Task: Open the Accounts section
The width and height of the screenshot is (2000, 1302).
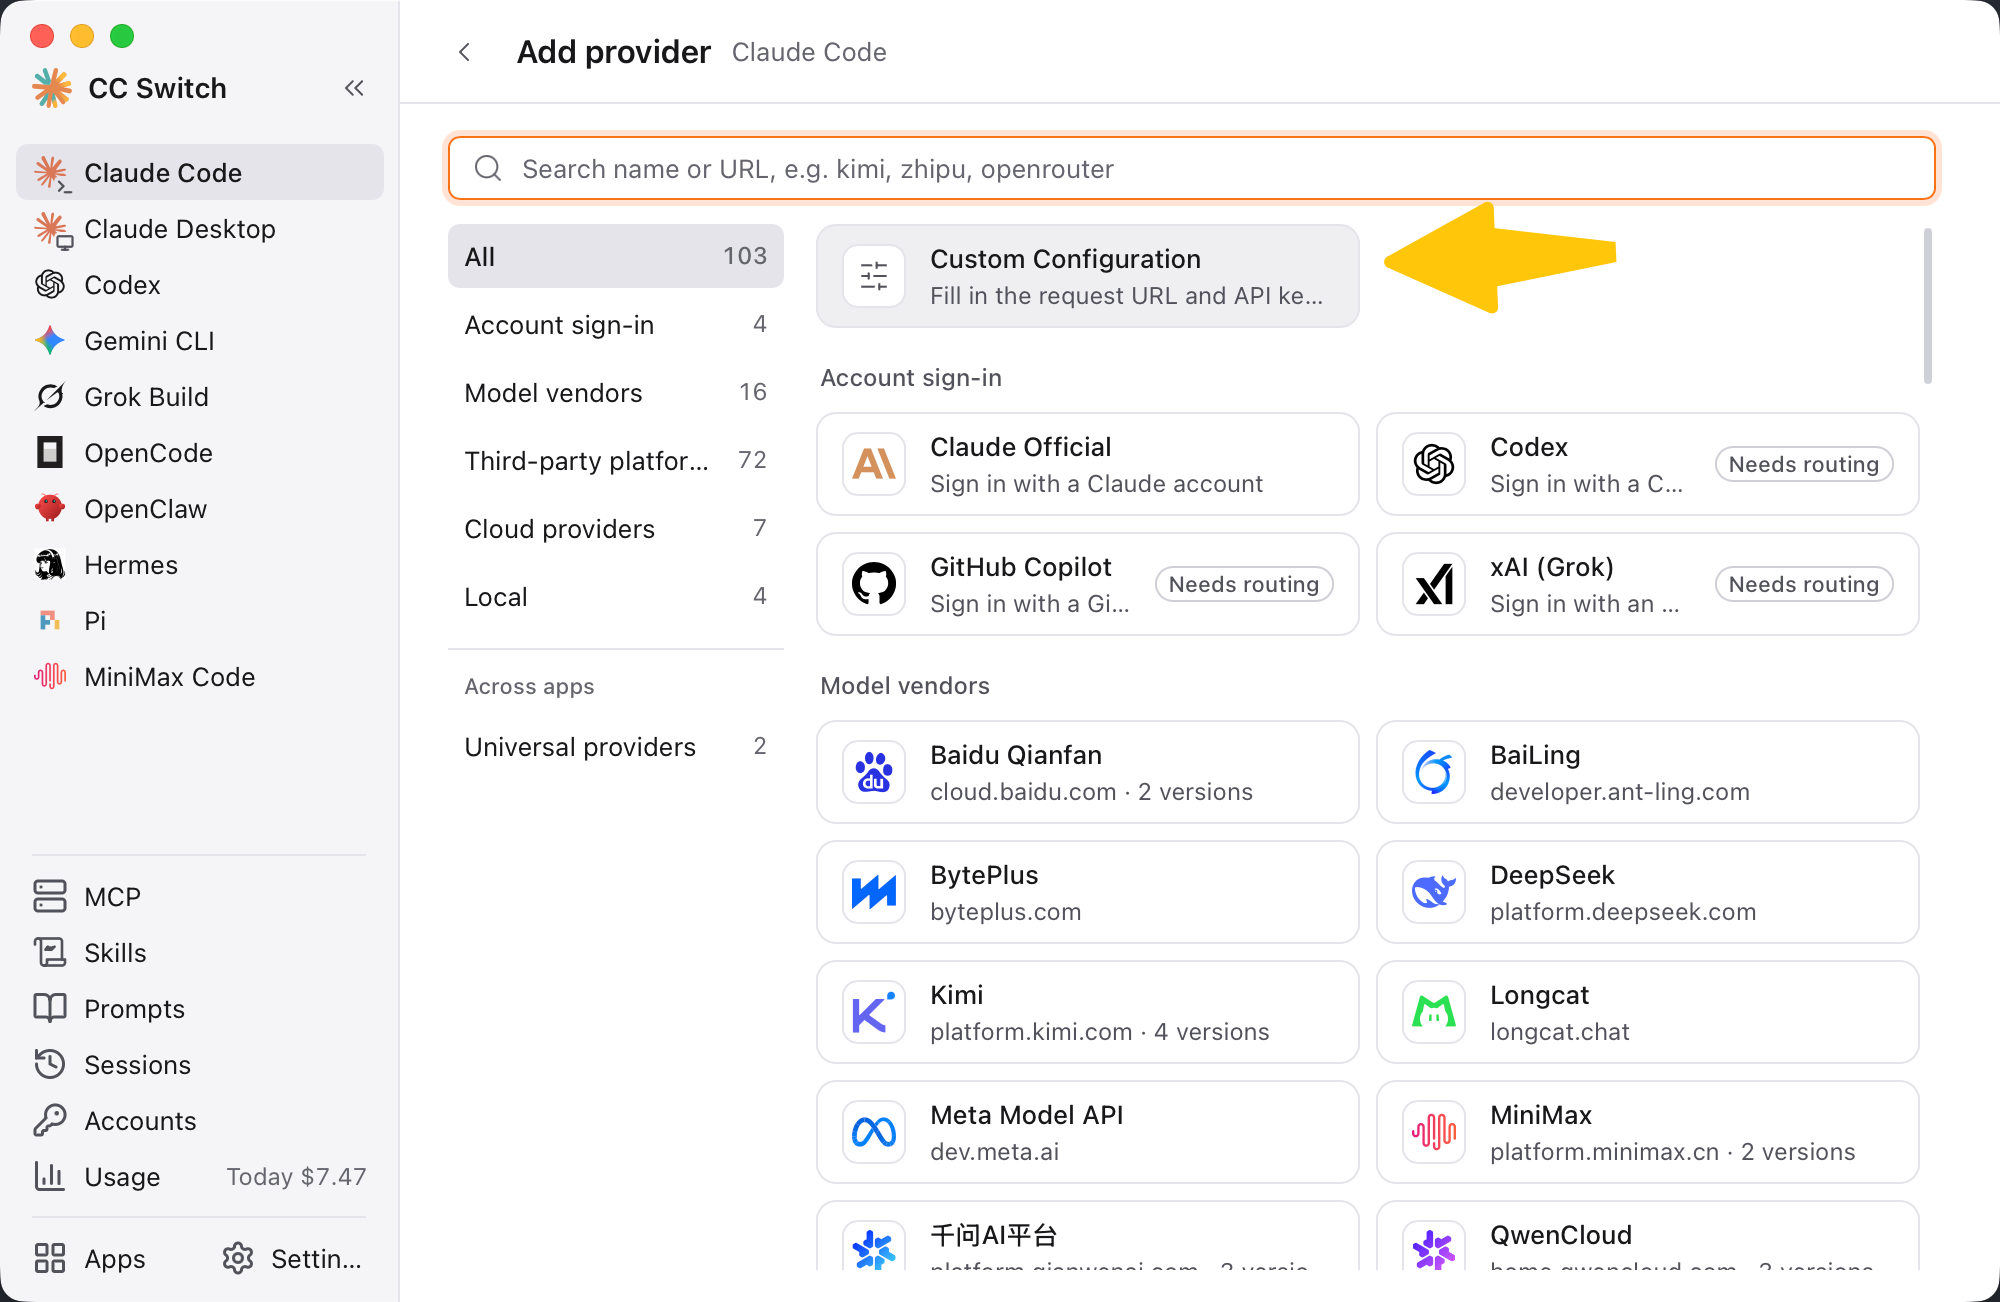Action: coord(200,1121)
